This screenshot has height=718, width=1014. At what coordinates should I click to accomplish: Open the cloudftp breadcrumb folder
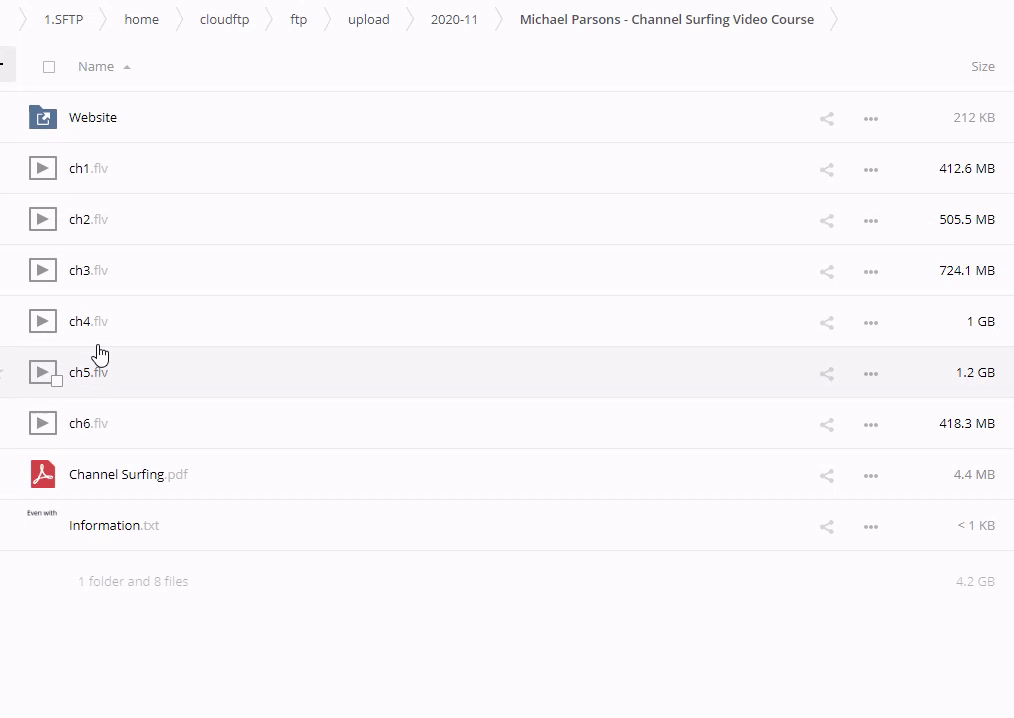[x=224, y=19]
